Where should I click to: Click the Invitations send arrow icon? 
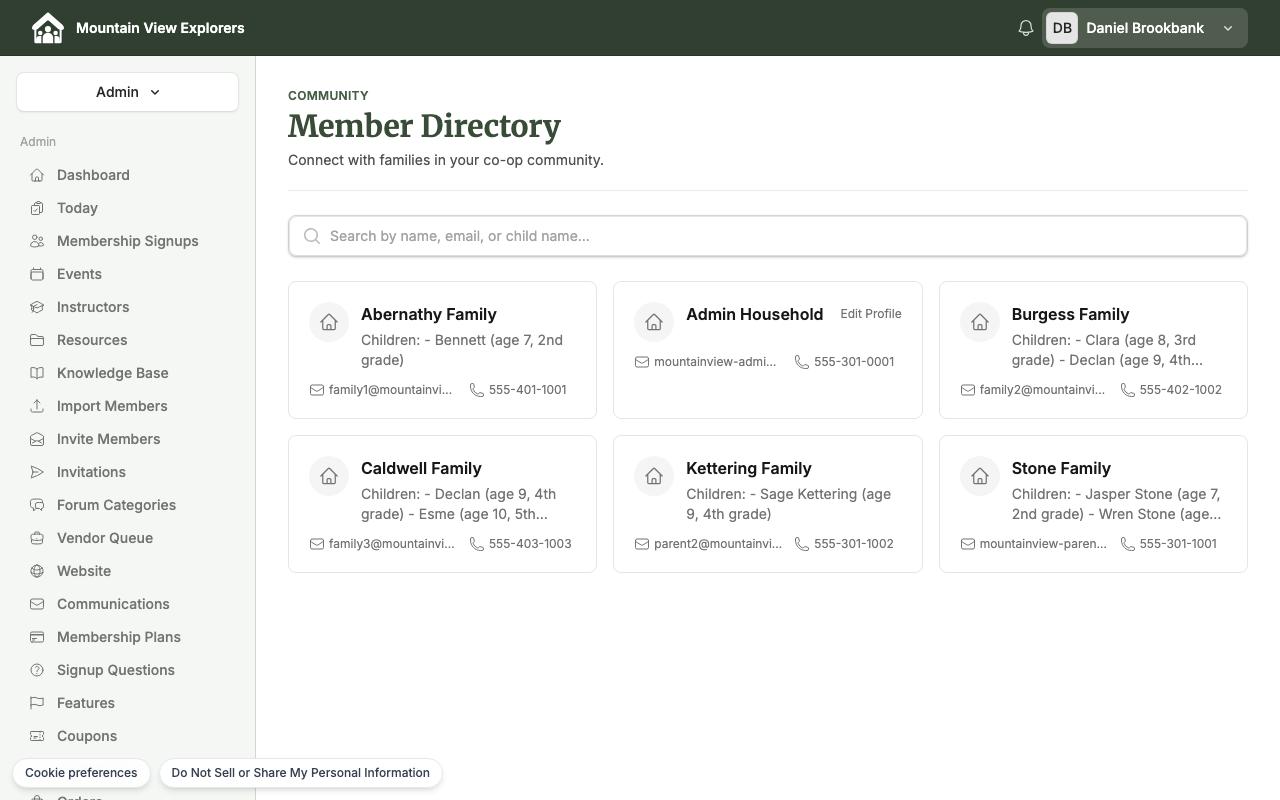(x=37, y=472)
